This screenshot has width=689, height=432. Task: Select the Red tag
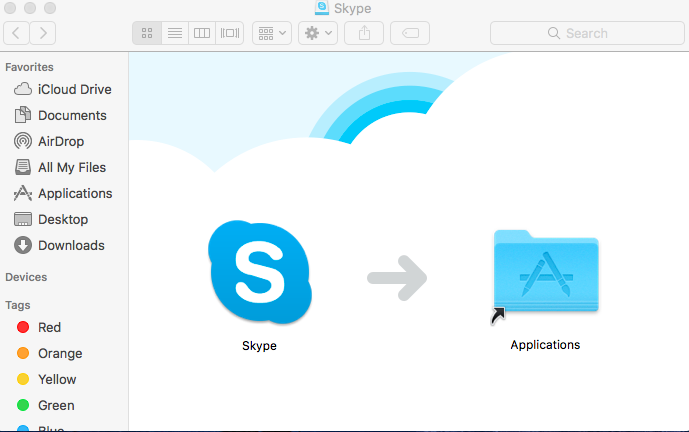coord(64,327)
